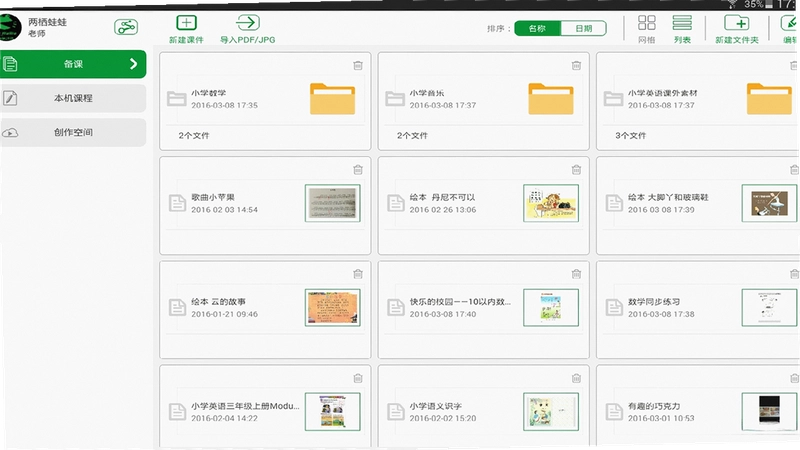
Task: Delete 小学教学 folder via trash icon
Action: [358, 65]
